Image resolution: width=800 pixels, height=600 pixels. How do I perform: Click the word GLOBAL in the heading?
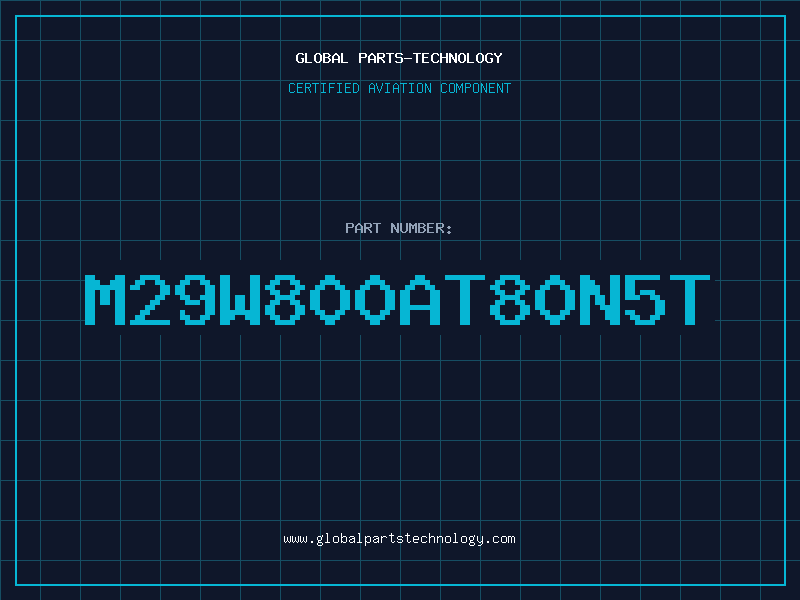(321, 58)
